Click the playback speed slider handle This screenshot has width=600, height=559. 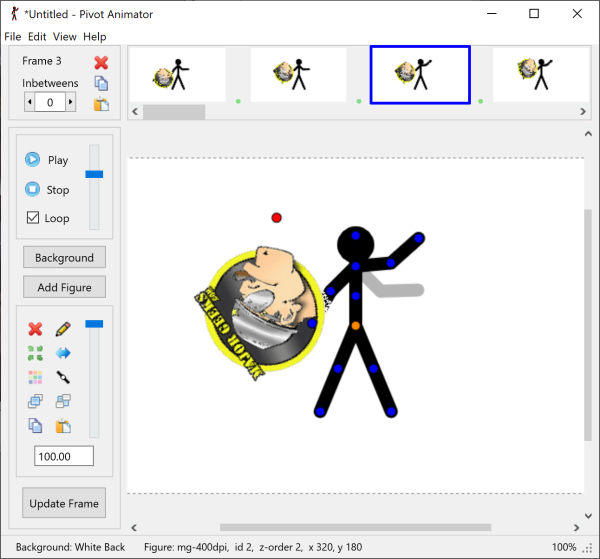[94, 174]
